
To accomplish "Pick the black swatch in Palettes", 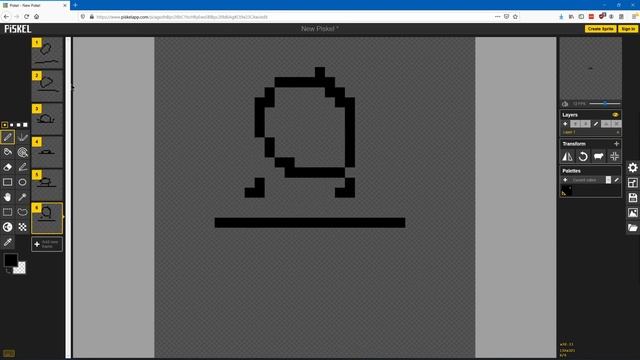I will [x=567, y=190].
